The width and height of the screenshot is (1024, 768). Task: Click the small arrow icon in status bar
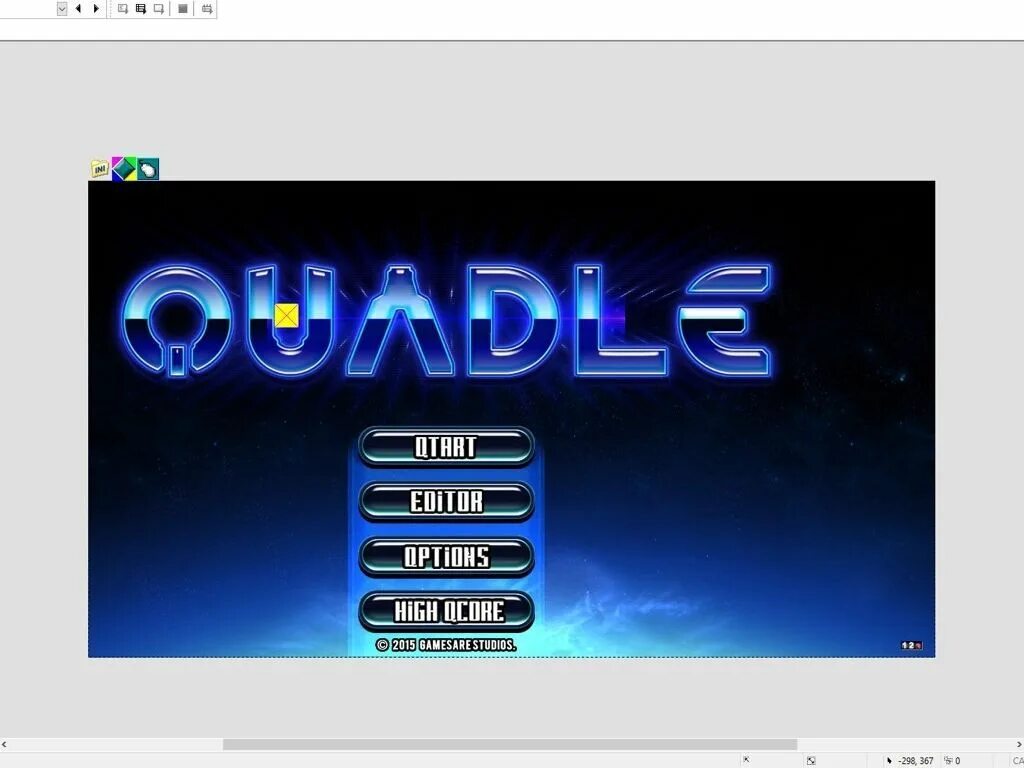pyautogui.click(x=746, y=760)
